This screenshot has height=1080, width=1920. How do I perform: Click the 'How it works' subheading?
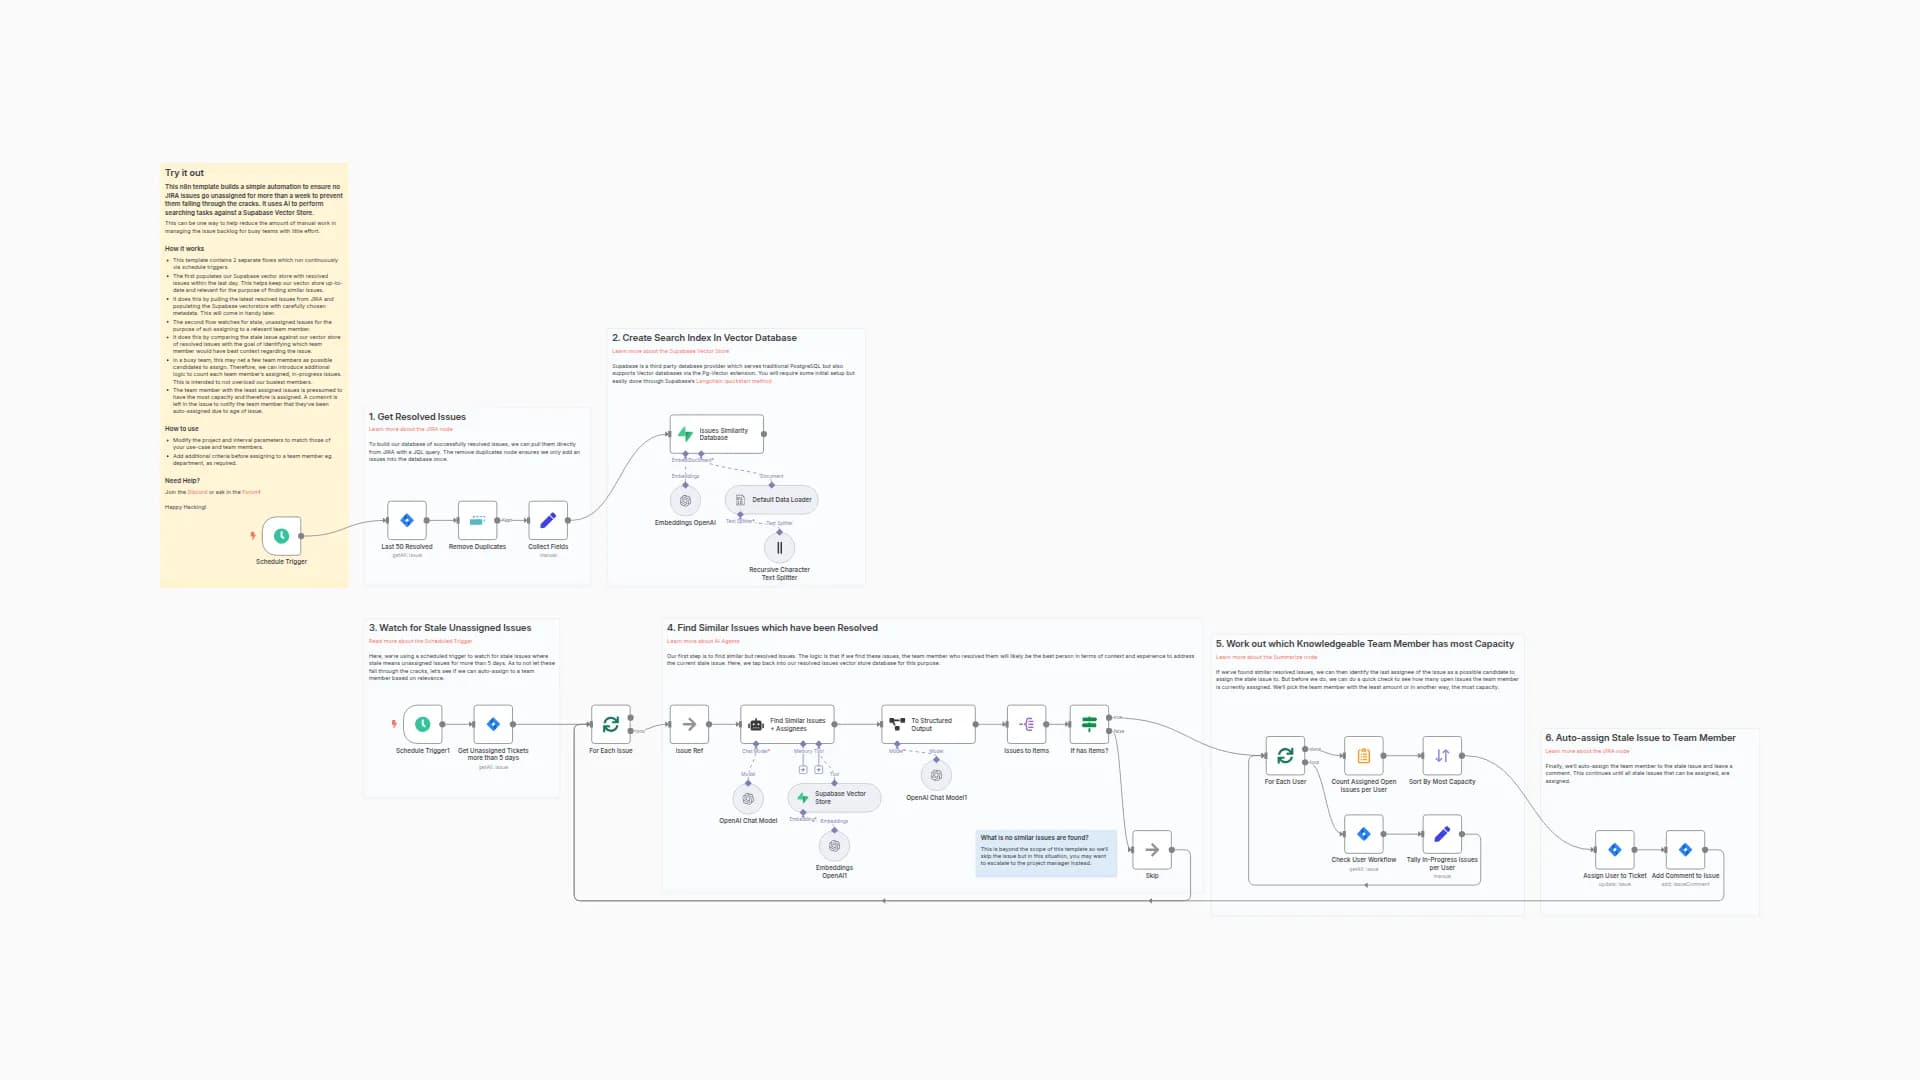184,249
